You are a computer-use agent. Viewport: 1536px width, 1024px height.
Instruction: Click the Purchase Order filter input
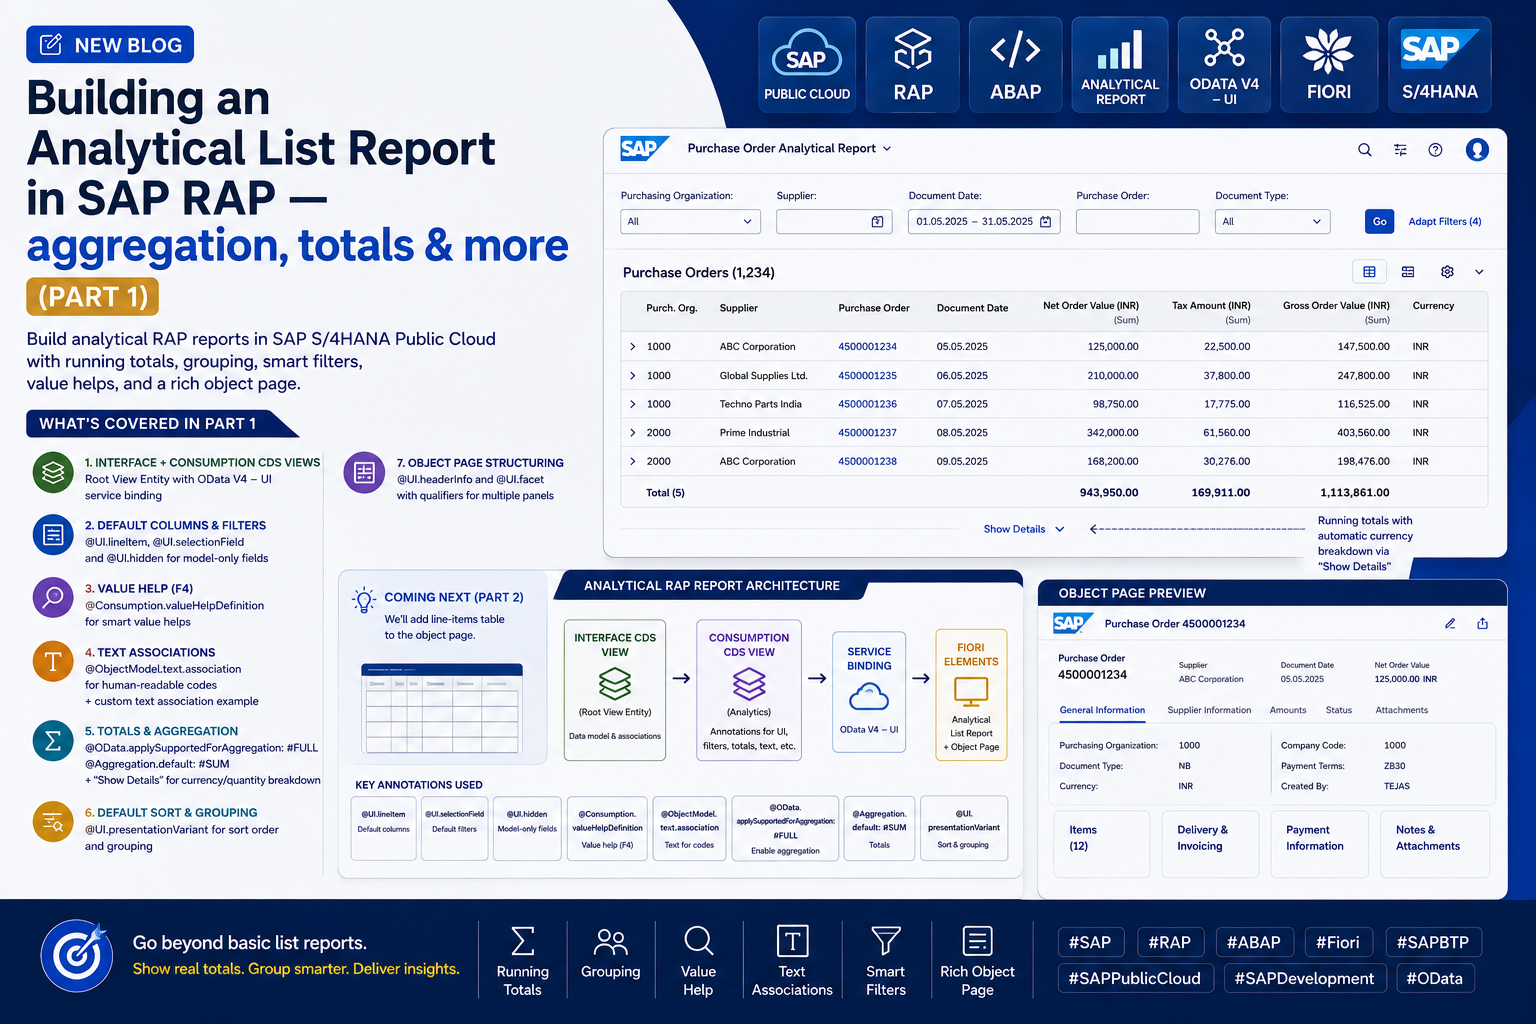pyautogui.click(x=1137, y=221)
